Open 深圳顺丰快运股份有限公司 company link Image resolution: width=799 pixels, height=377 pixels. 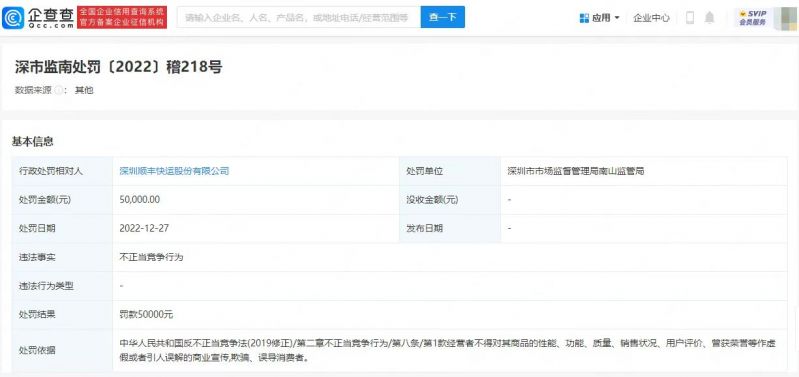click(x=174, y=171)
